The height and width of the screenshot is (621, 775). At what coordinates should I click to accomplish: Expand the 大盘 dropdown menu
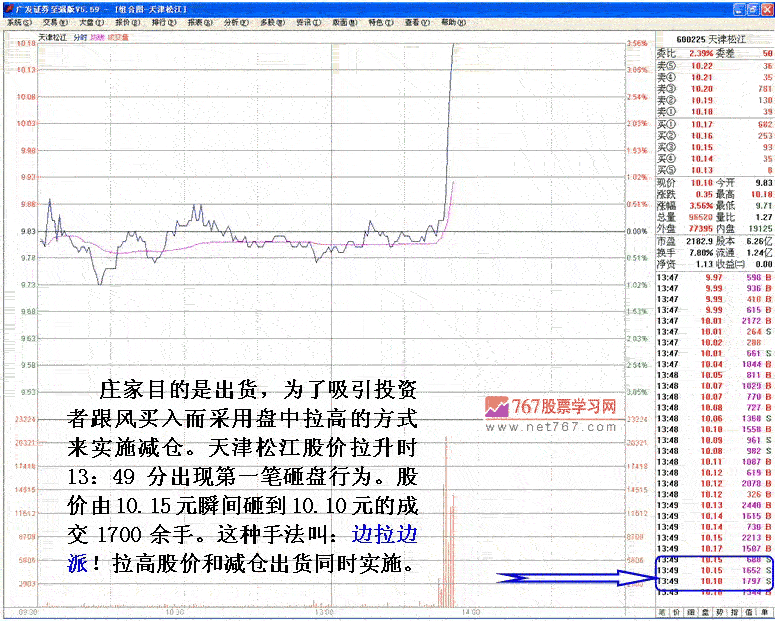click(89, 21)
